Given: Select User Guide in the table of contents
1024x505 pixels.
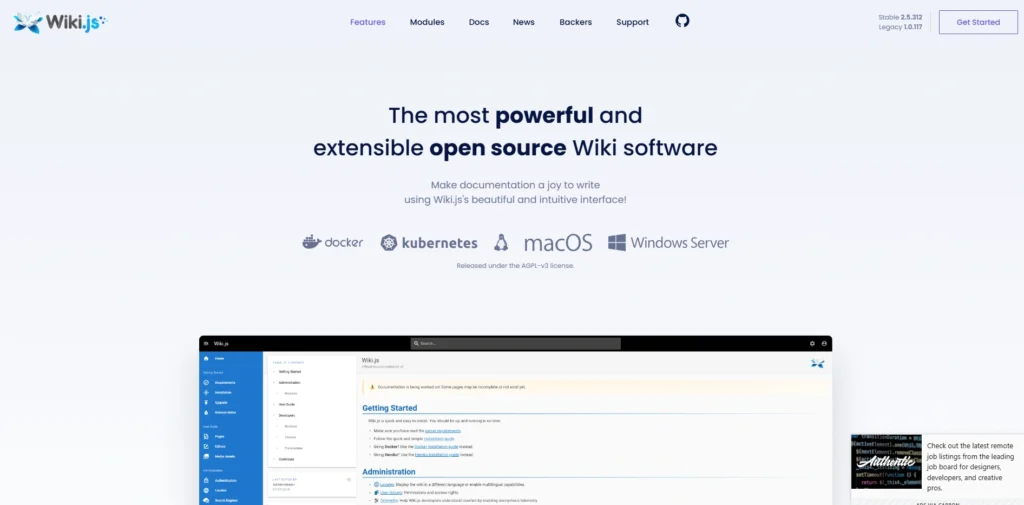Looking at the screenshot, I should [x=287, y=404].
